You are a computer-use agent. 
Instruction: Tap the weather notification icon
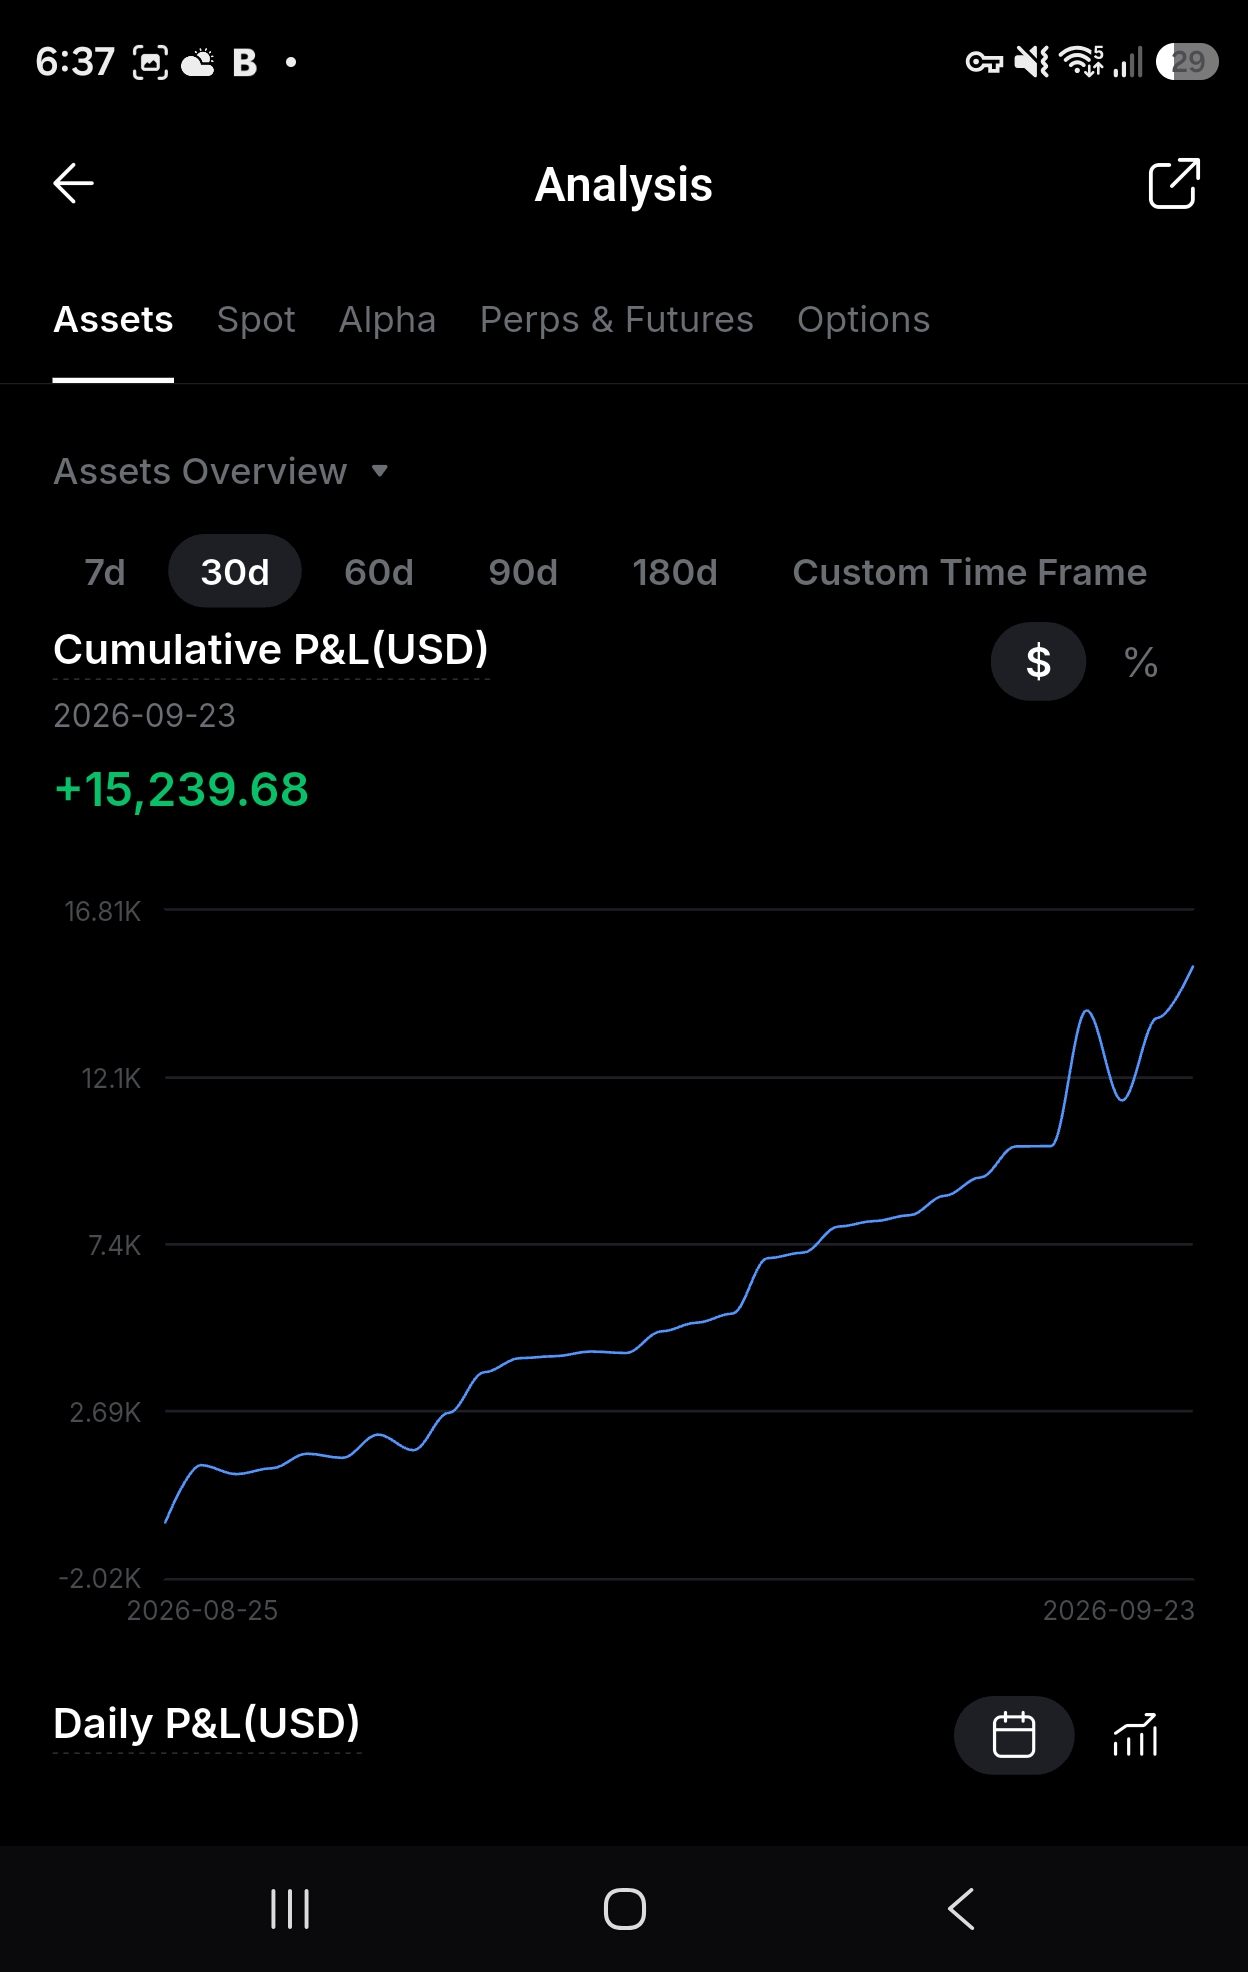198,62
